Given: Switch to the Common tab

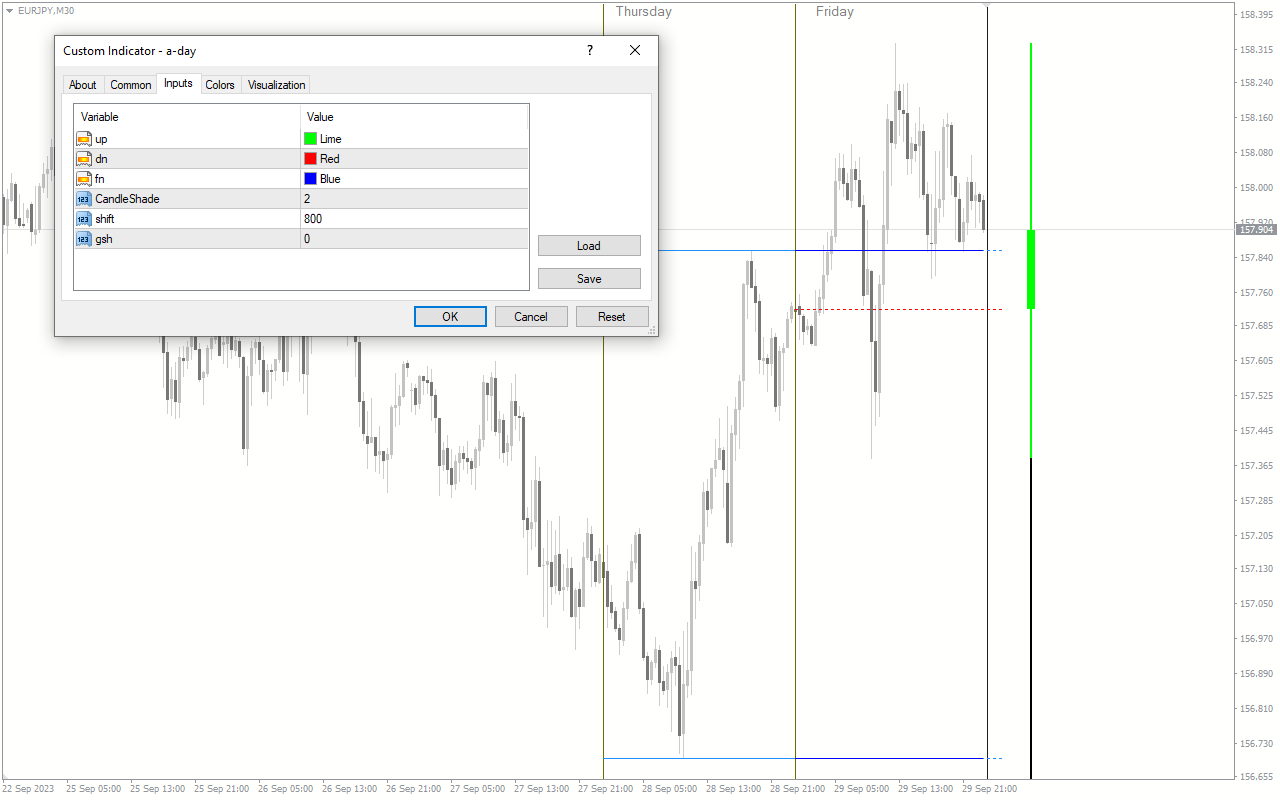Looking at the screenshot, I should [131, 85].
